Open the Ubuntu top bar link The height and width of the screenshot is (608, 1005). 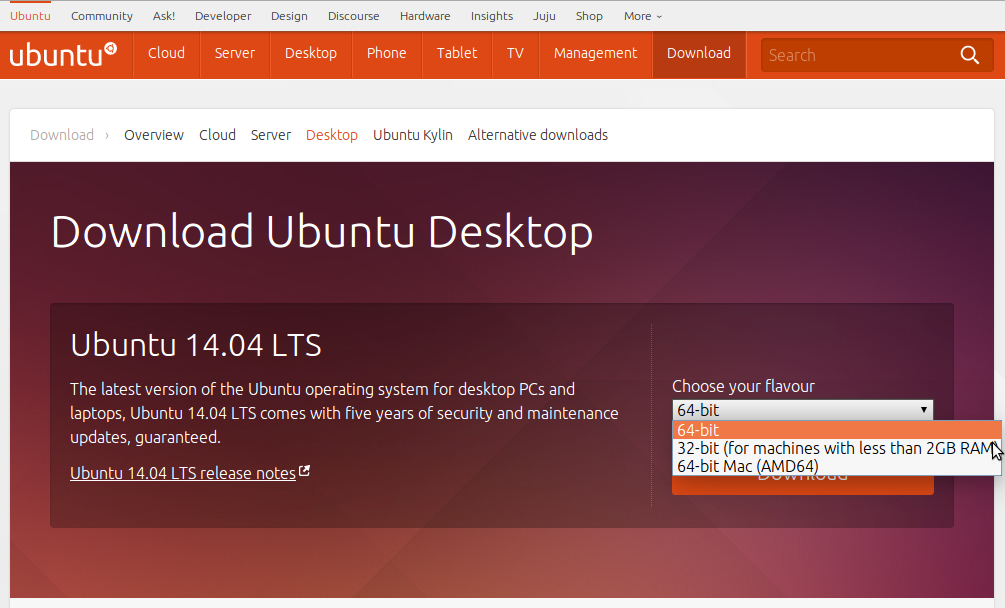30,16
